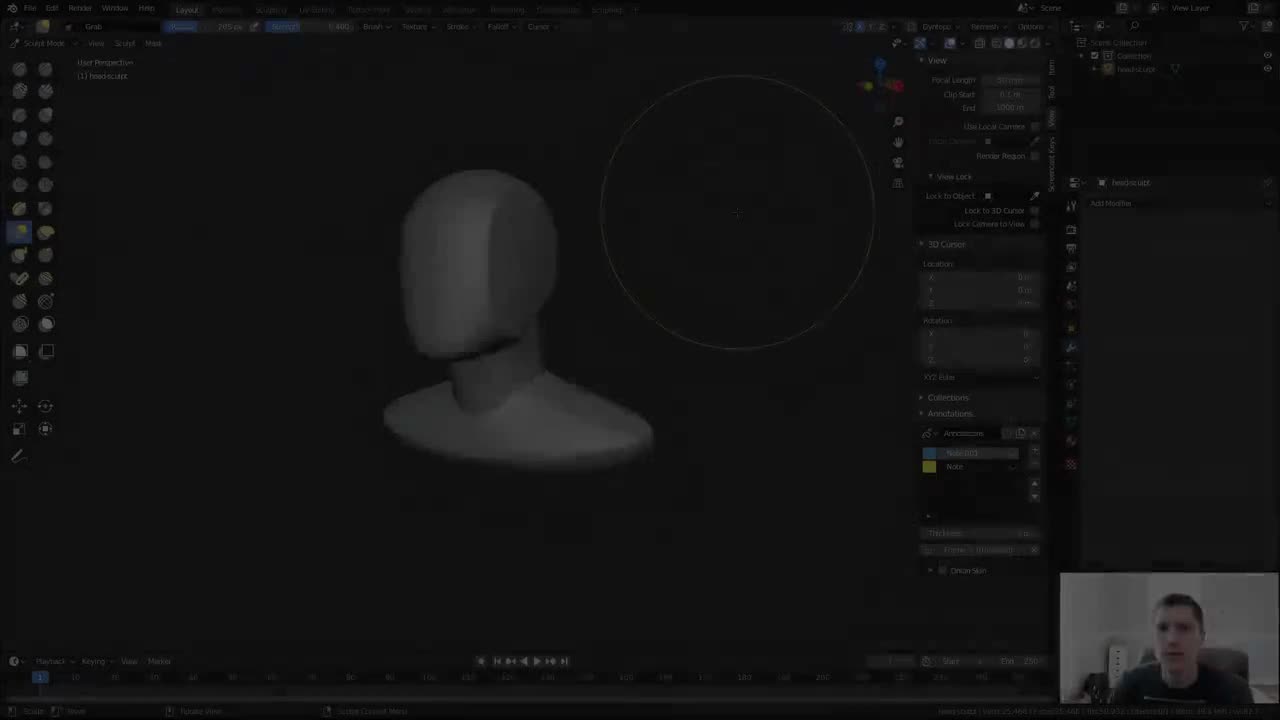
Task: Select the Scrape brush
Action: (x=46, y=185)
